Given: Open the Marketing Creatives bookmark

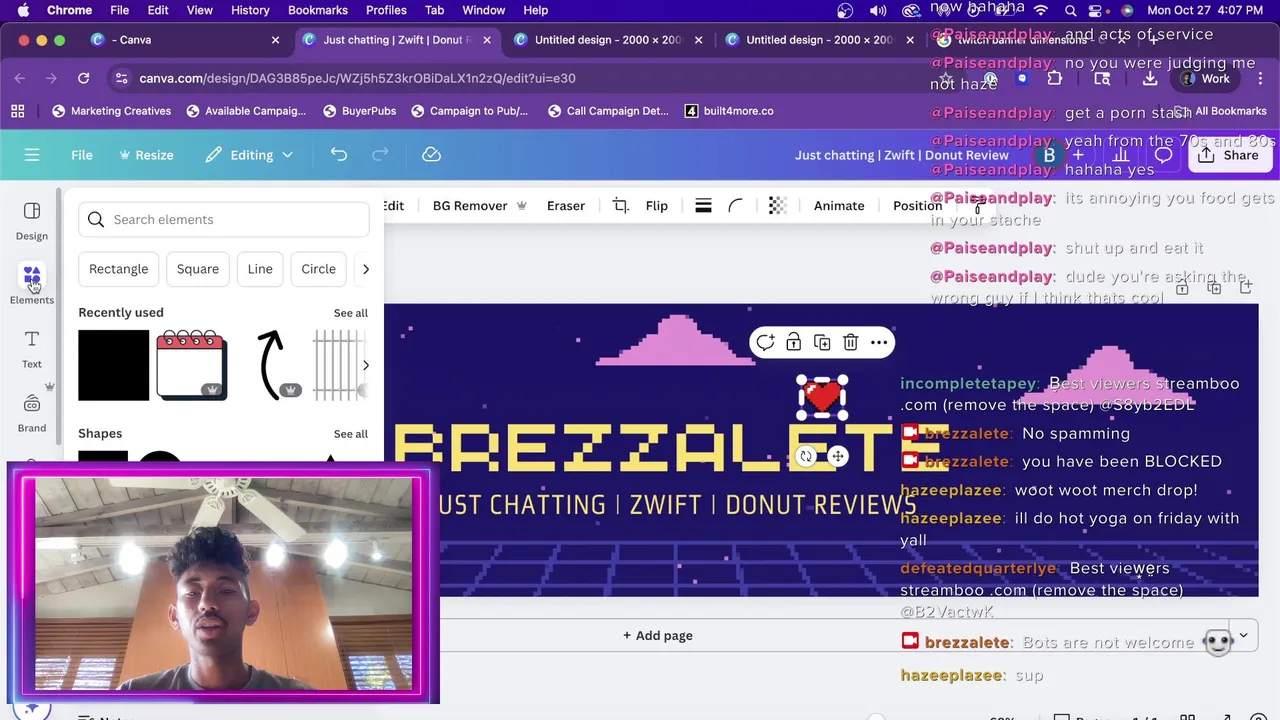Looking at the screenshot, I should 111,111.
